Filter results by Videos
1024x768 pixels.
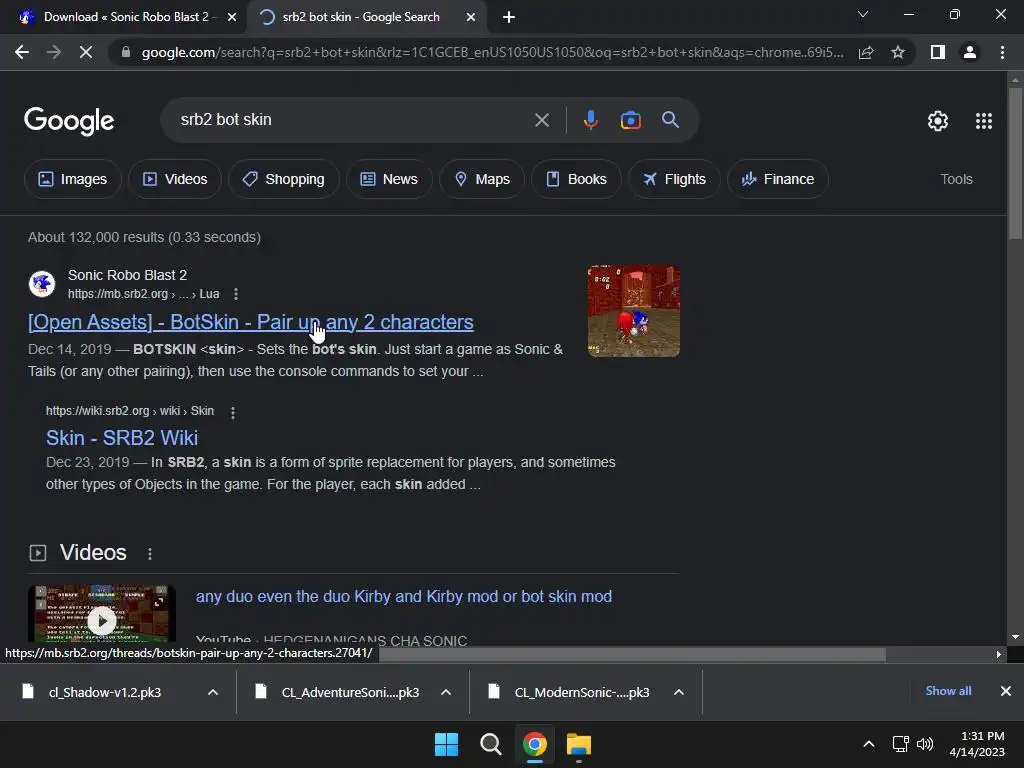(x=175, y=179)
